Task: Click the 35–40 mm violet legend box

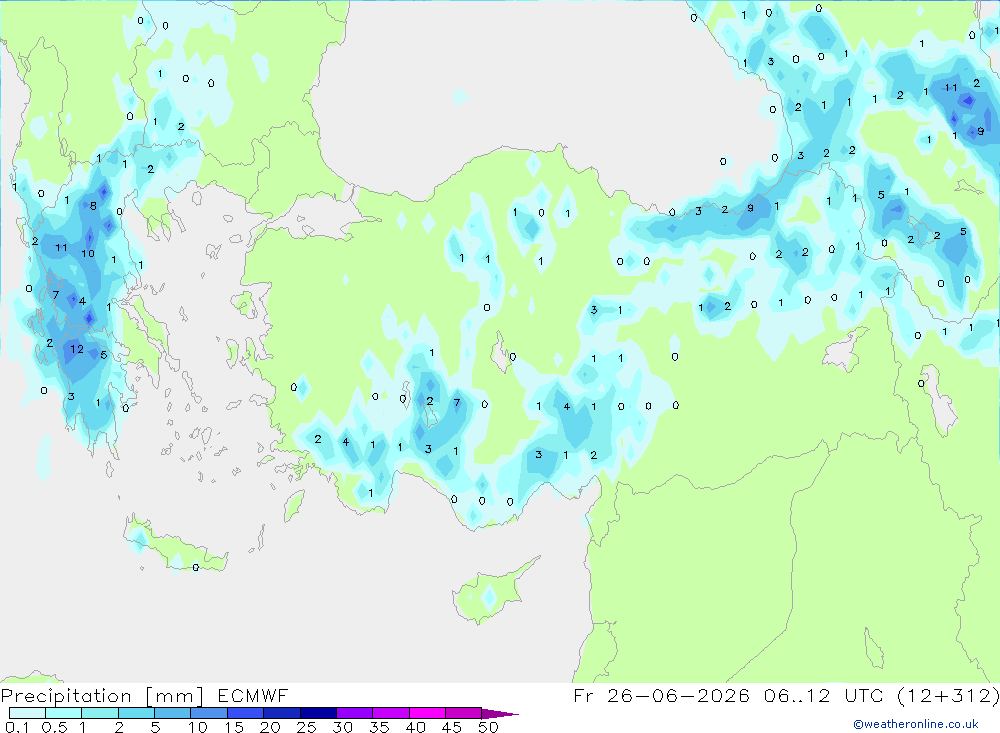Action: (391, 713)
